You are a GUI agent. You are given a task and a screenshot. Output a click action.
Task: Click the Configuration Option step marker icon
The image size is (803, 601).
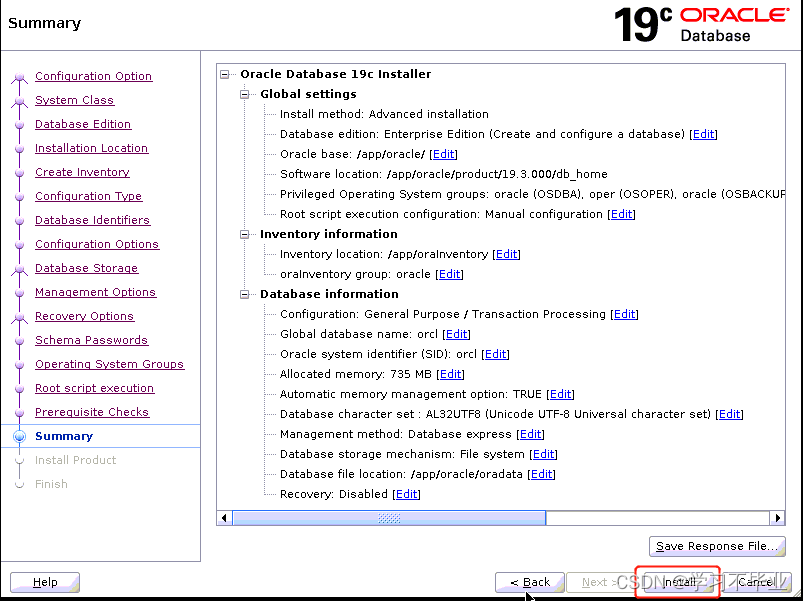coord(20,76)
